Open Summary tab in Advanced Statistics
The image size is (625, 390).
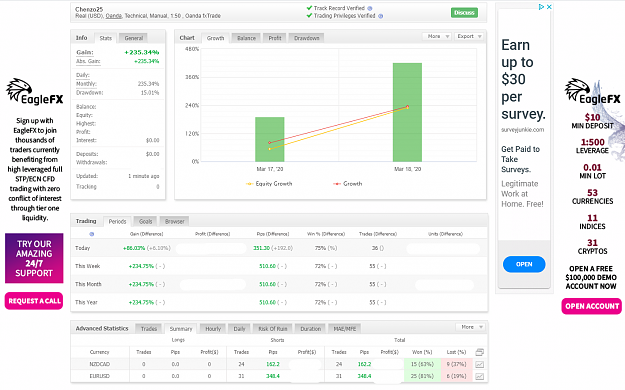(x=181, y=329)
